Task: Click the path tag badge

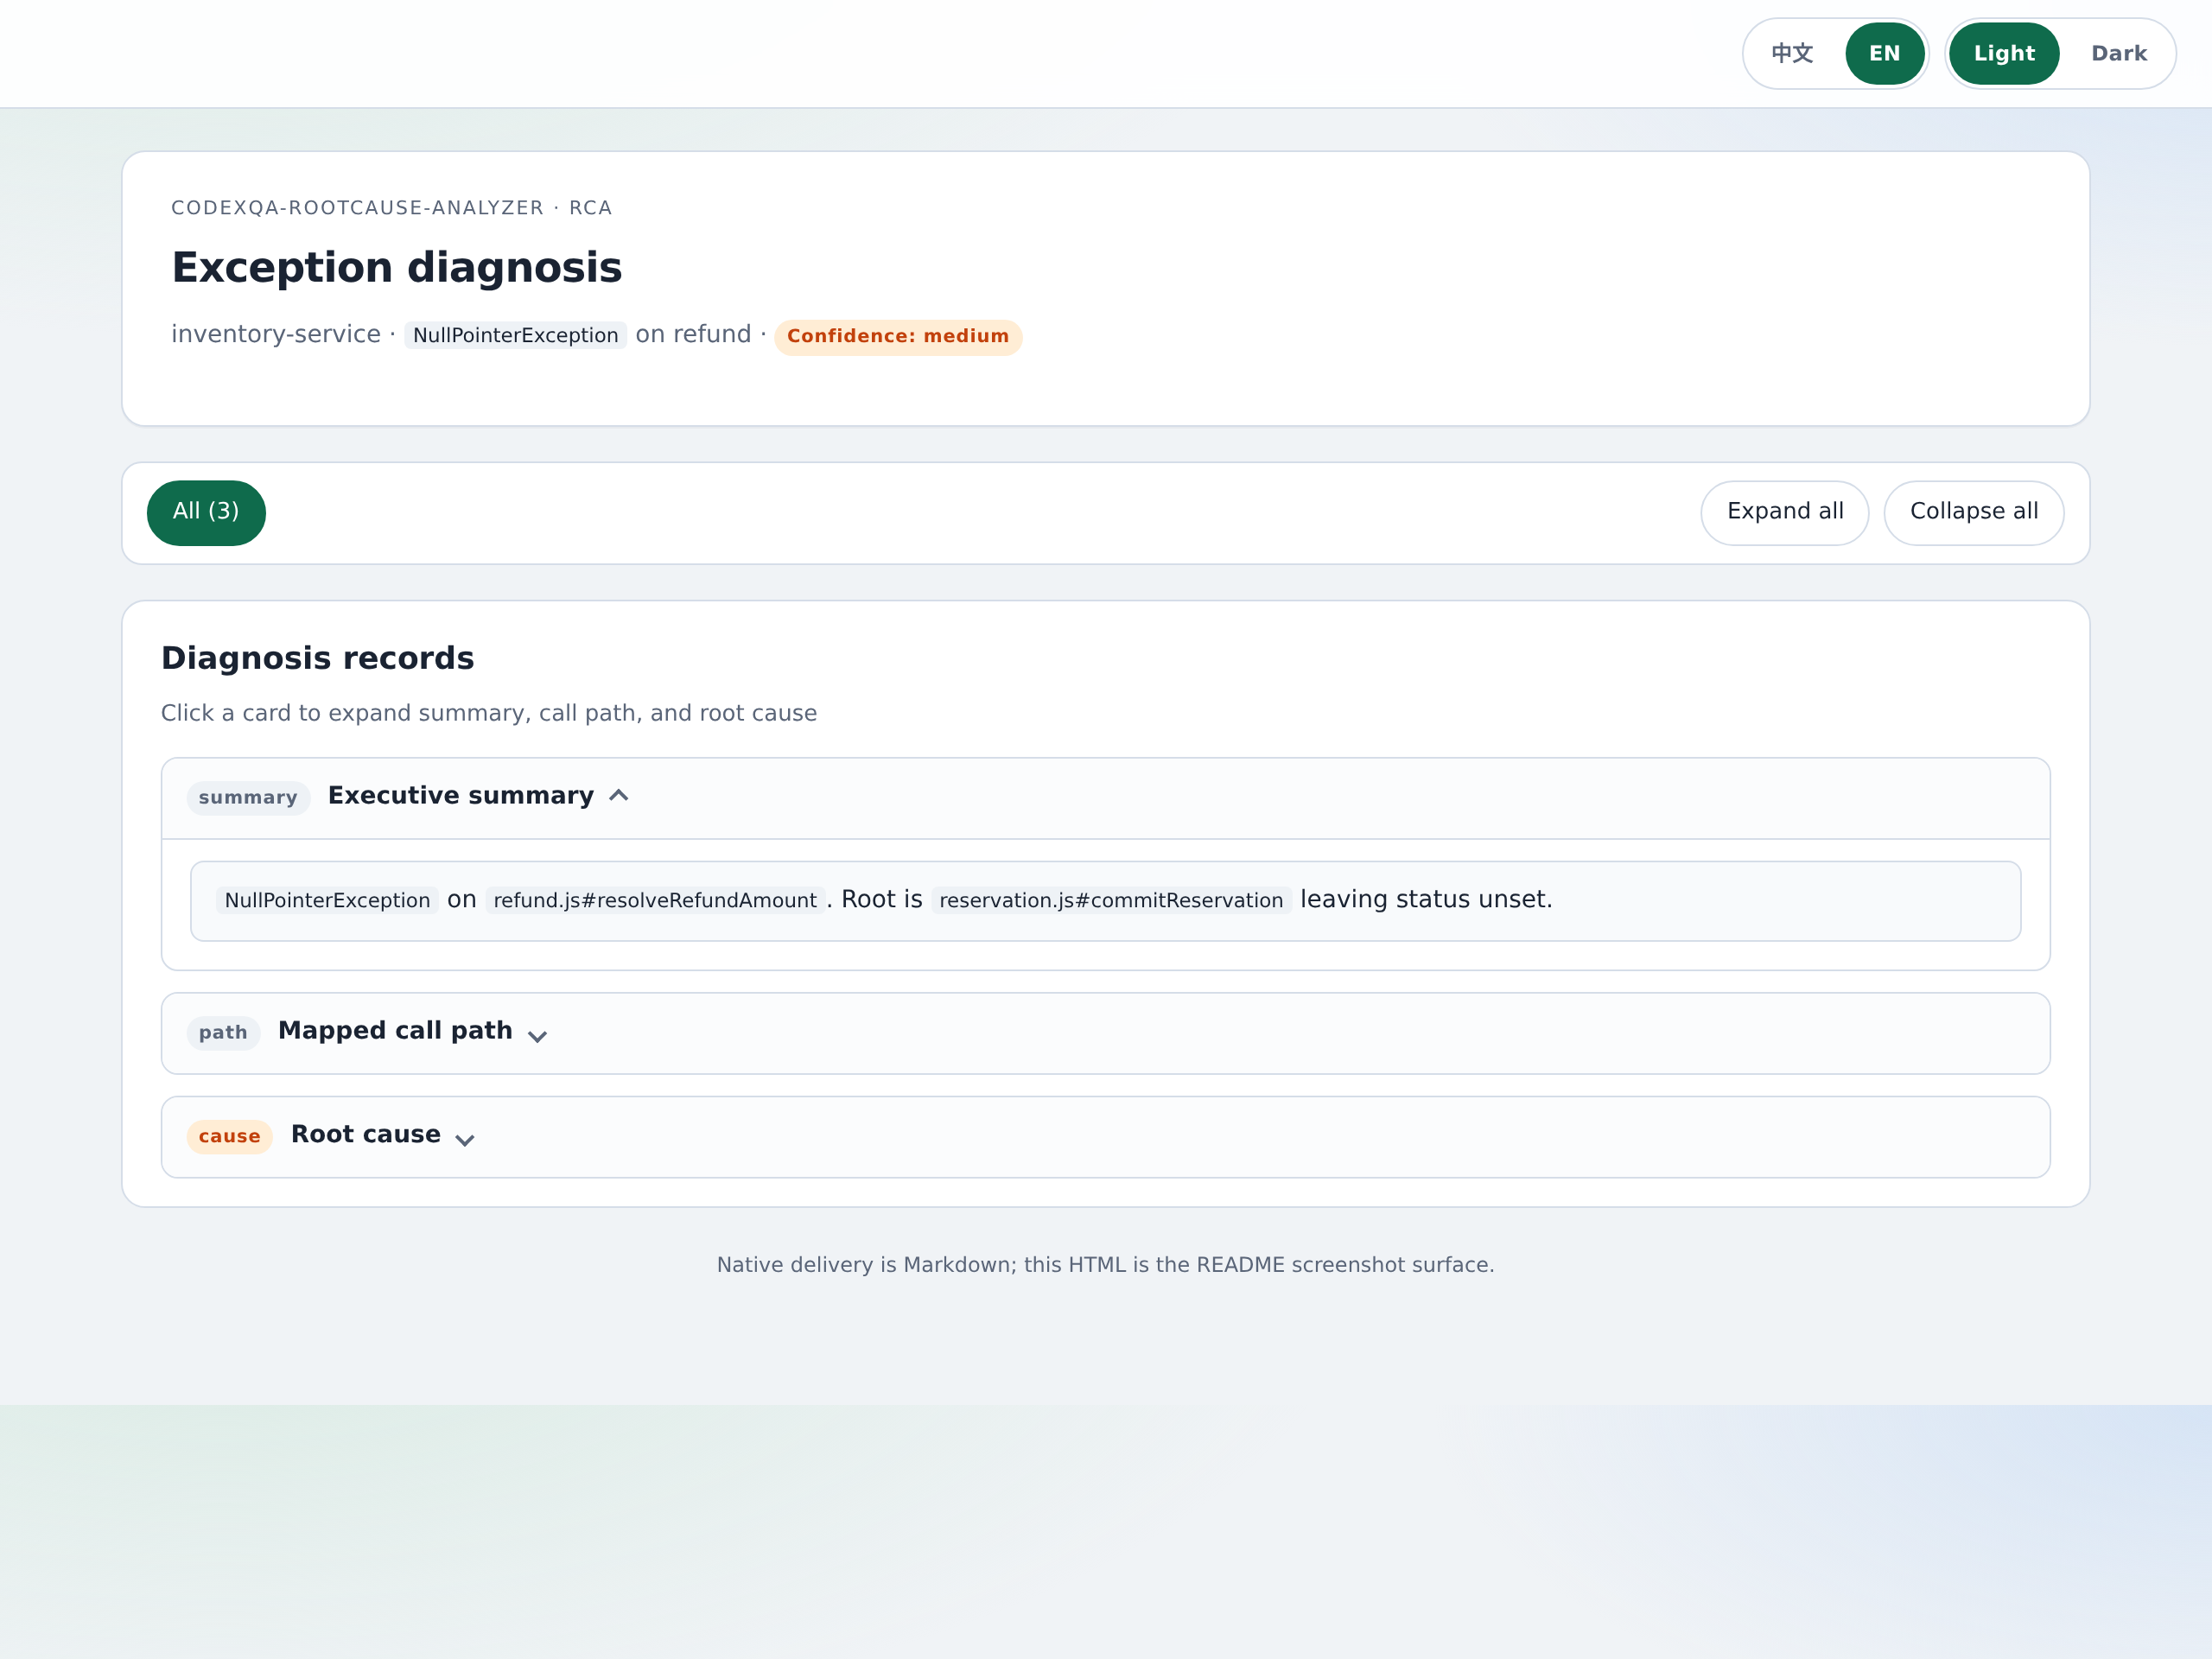Action: click(x=223, y=1032)
